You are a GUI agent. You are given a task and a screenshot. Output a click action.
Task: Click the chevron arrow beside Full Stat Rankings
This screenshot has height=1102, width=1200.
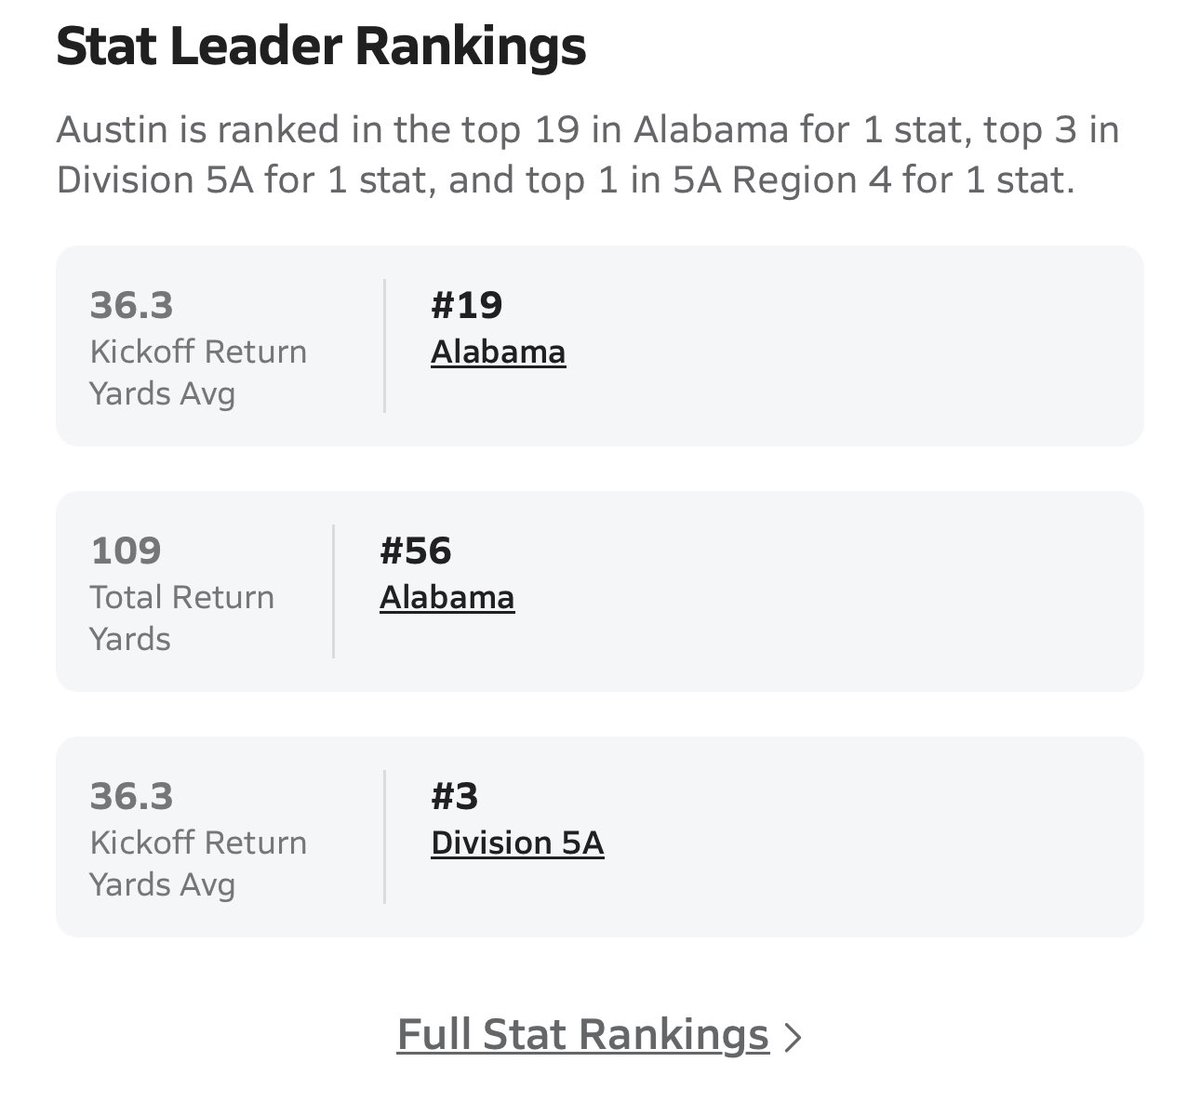(793, 1038)
